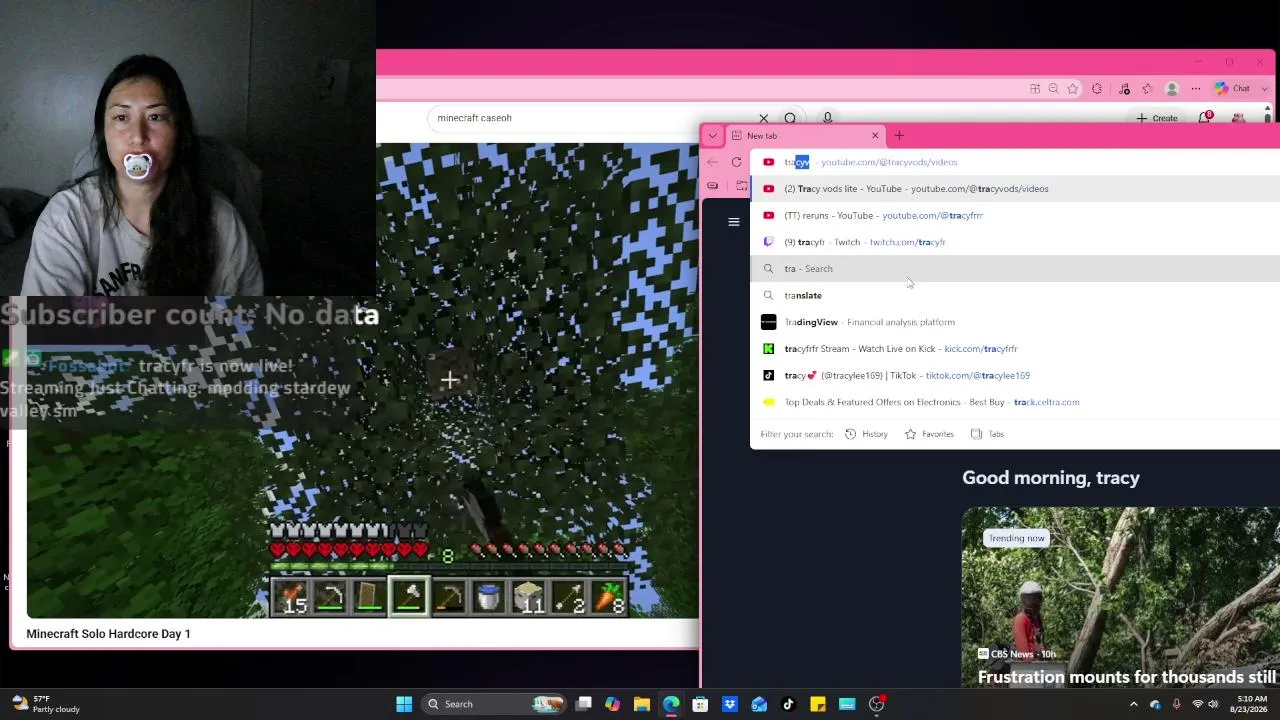
Task: Click the YouTube Create button
Action: click(1156, 118)
